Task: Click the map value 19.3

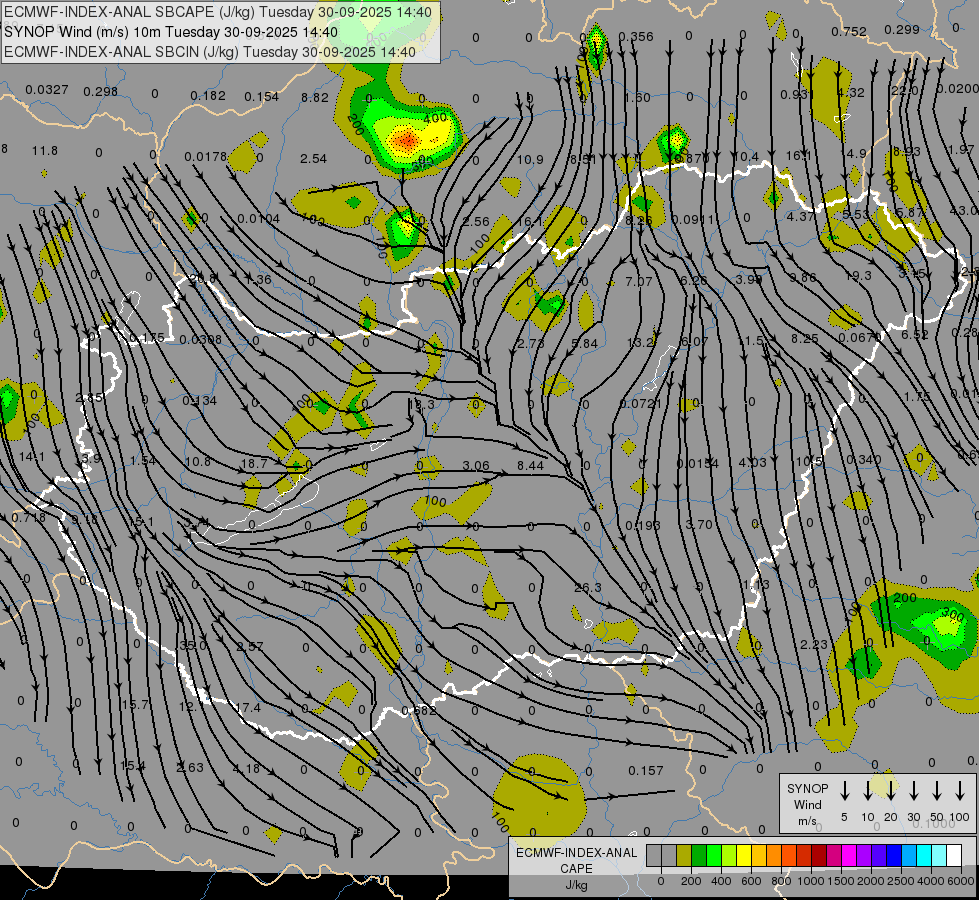Action: point(858,275)
